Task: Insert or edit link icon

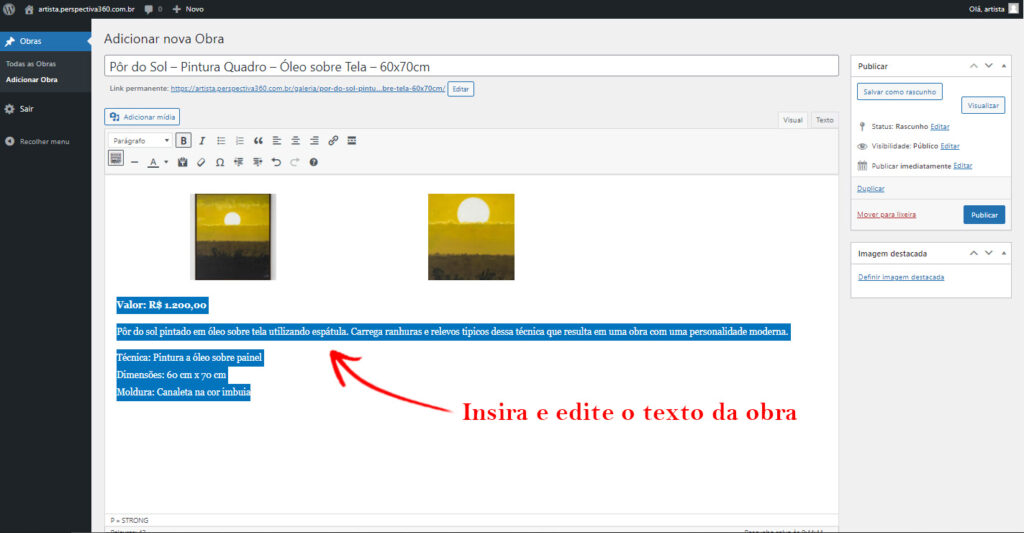Action: tap(333, 140)
